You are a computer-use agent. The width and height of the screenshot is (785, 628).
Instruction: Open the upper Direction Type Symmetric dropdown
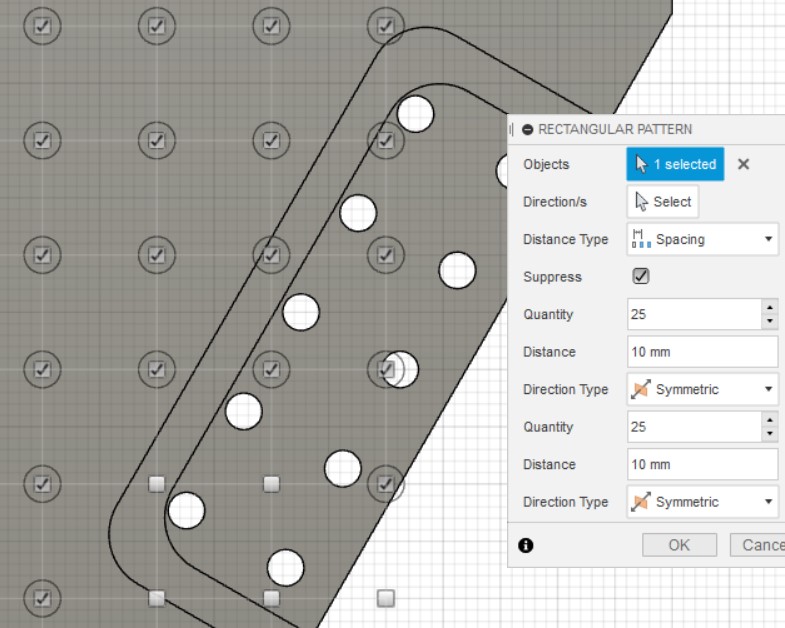click(702, 389)
